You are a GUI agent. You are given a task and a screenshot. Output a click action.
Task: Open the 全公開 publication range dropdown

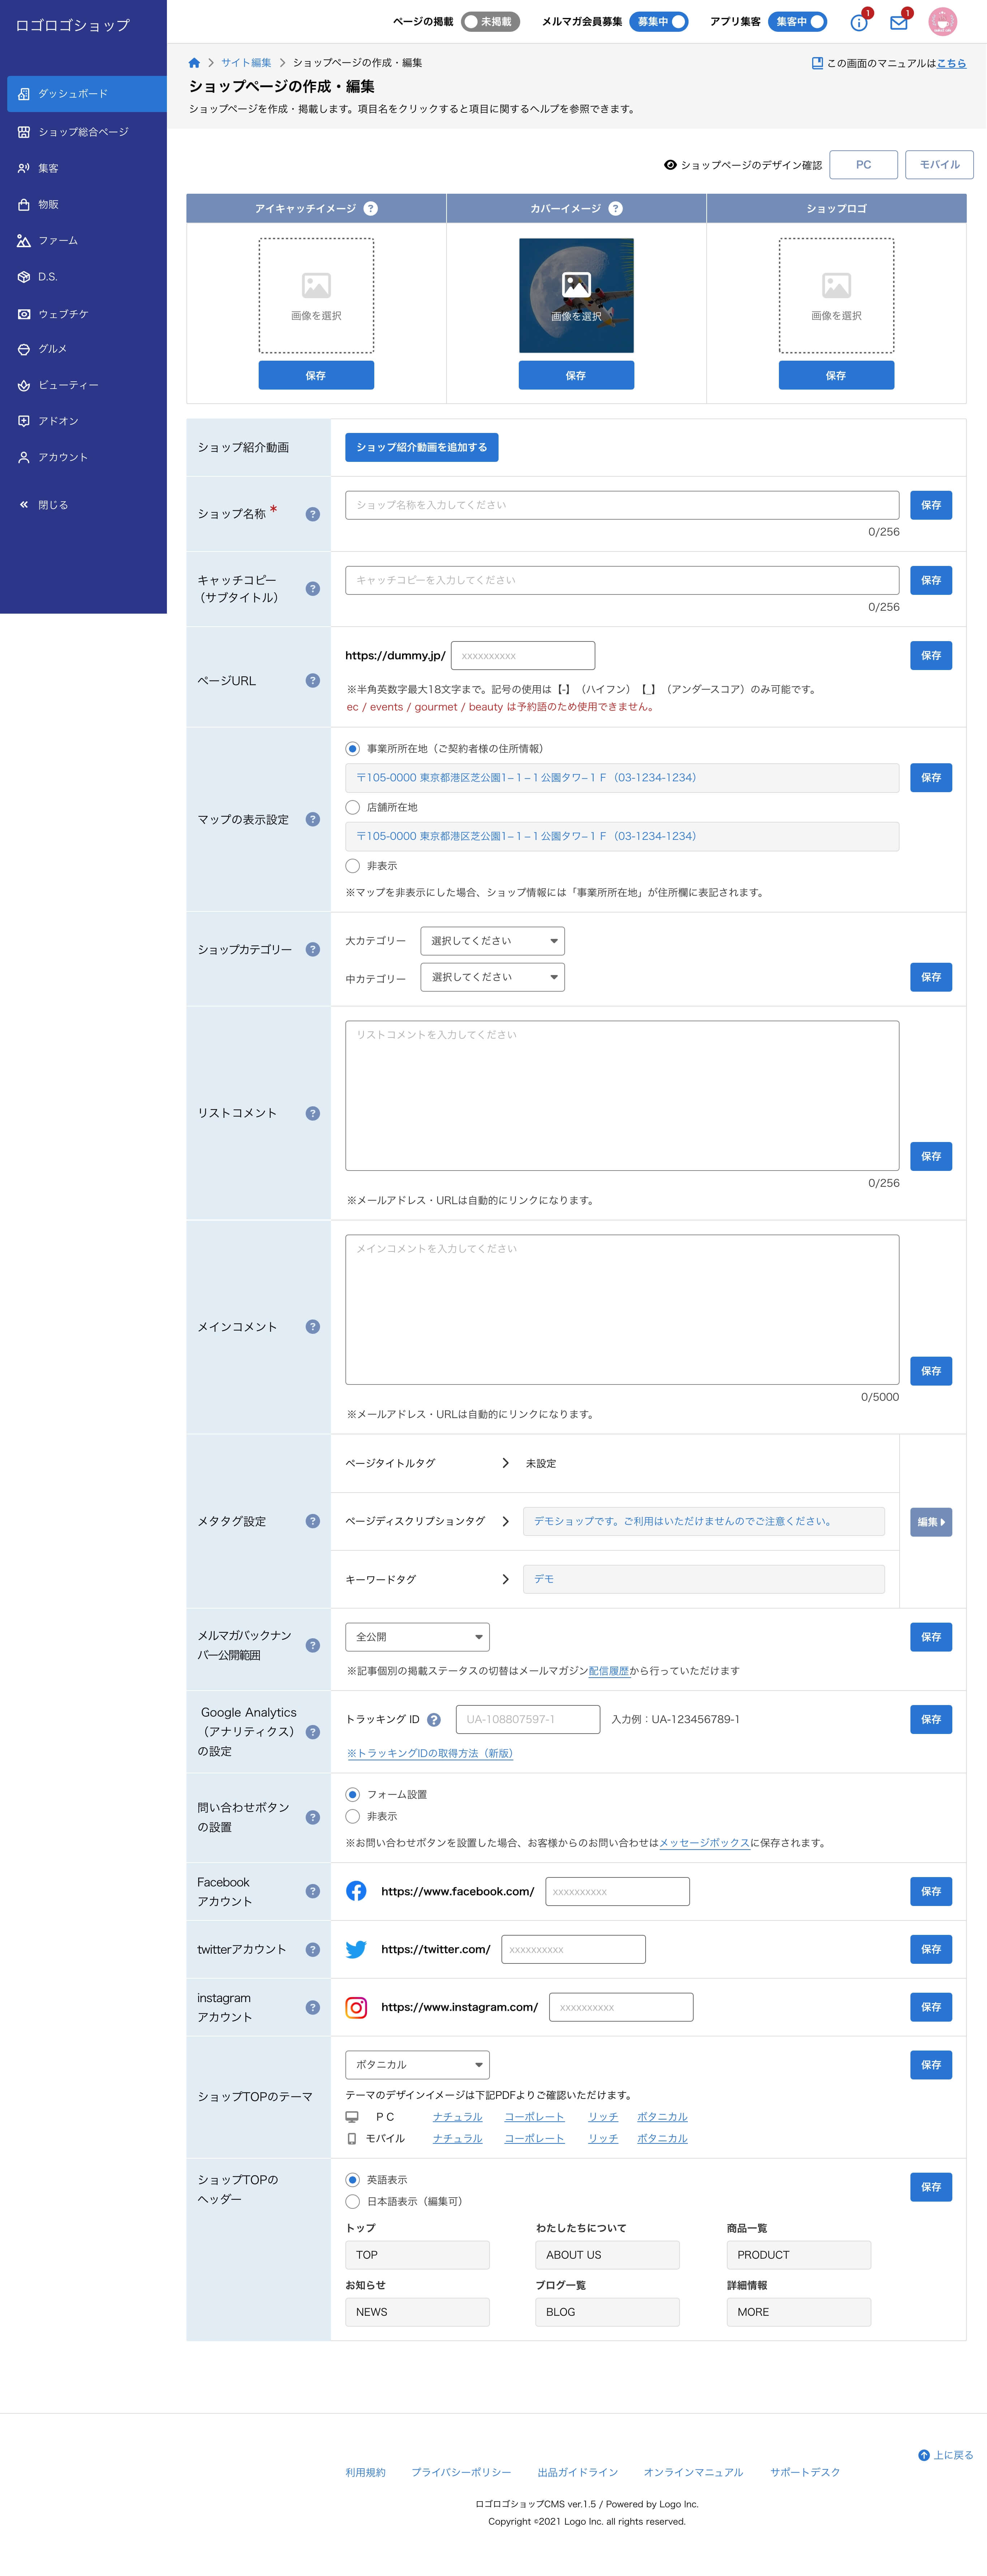417,1637
